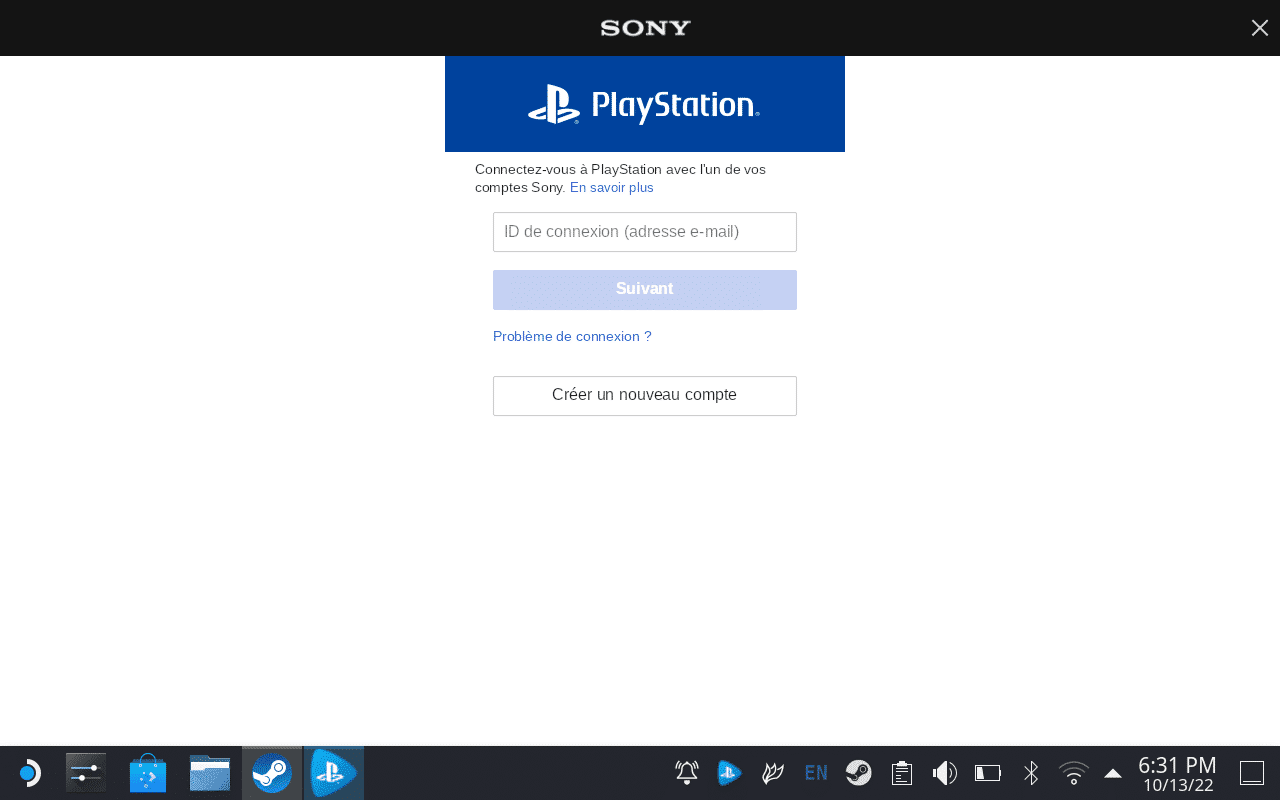Click the show desktop button
The width and height of the screenshot is (1280, 800).
pyautogui.click(x=1252, y=773)
